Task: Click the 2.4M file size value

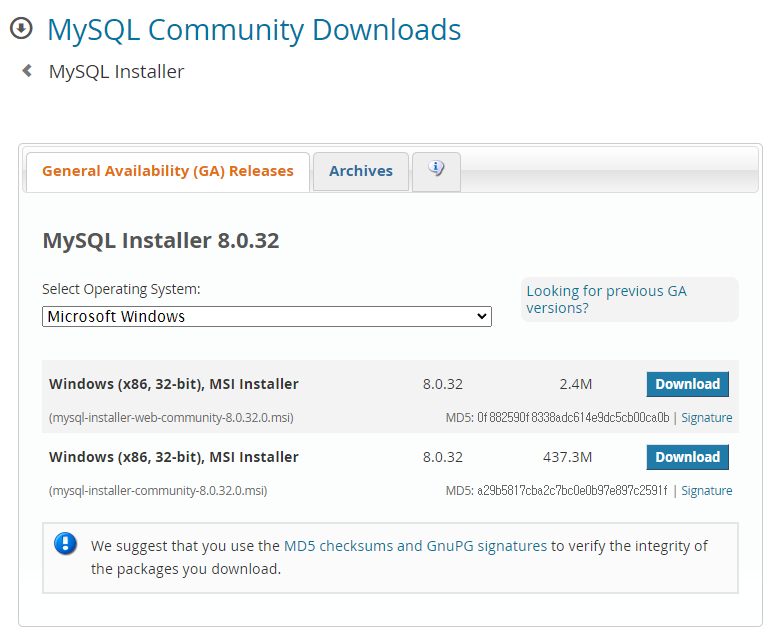Action: (x=576, y=384)
